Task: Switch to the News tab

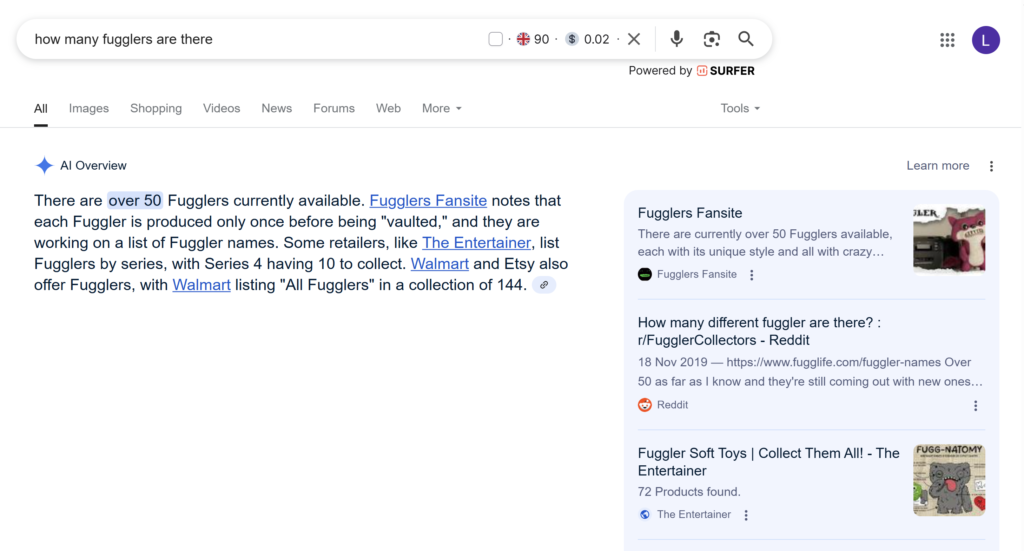Action: (x=277, y=108)
